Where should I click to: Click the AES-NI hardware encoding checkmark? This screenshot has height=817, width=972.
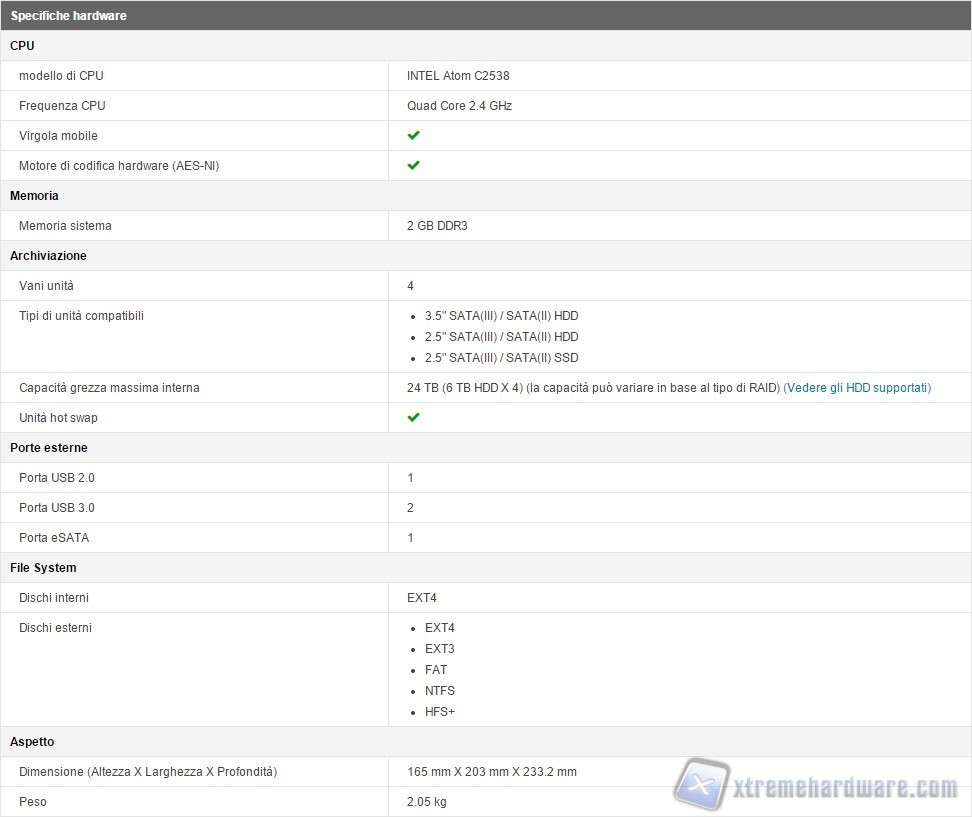(x=413, y=165)
